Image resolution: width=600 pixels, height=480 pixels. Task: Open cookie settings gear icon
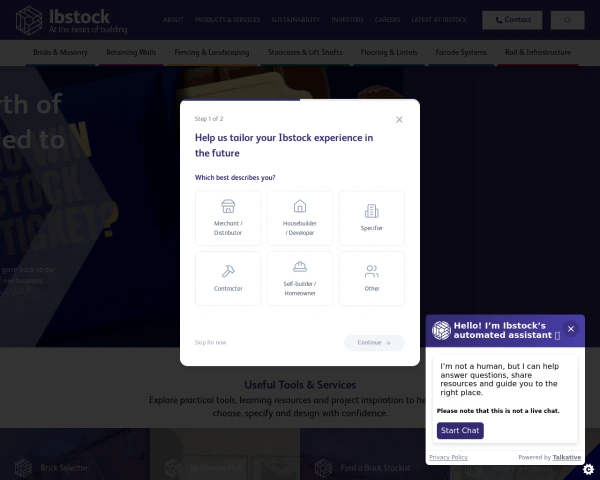[588, 469]
